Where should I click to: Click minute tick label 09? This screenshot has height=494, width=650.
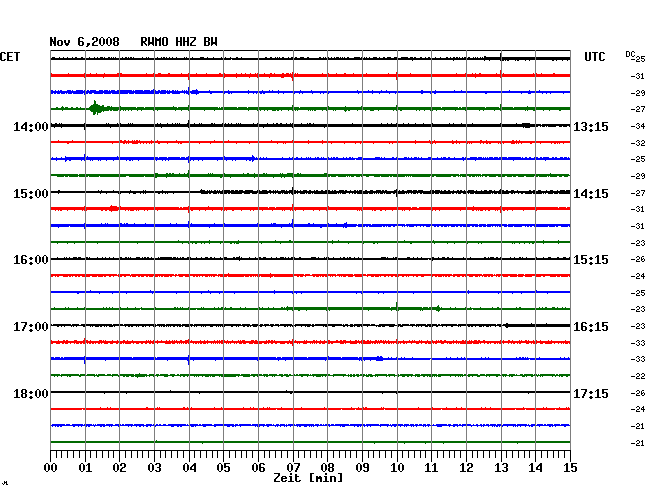pos(362,468)
